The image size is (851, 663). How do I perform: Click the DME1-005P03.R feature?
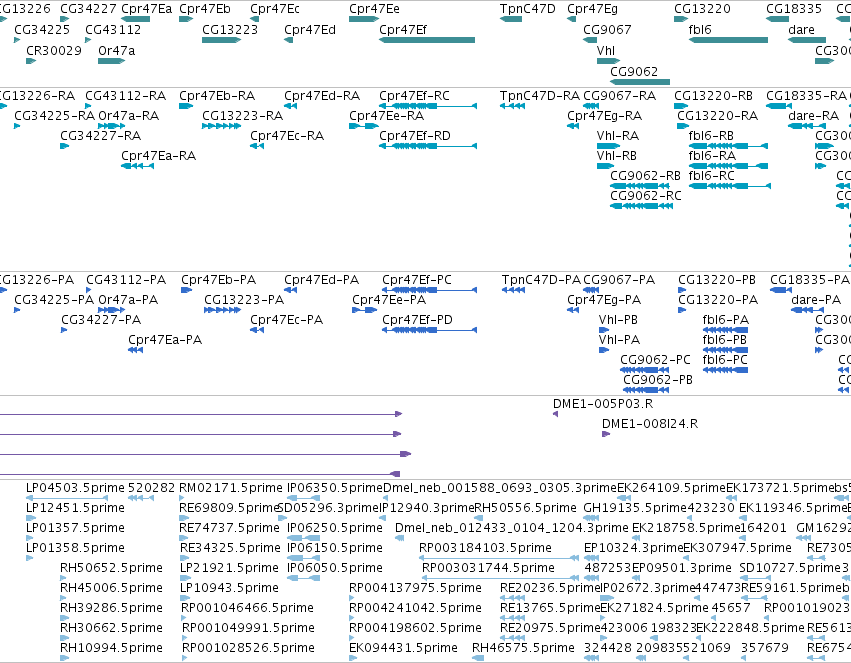[555, 414]
